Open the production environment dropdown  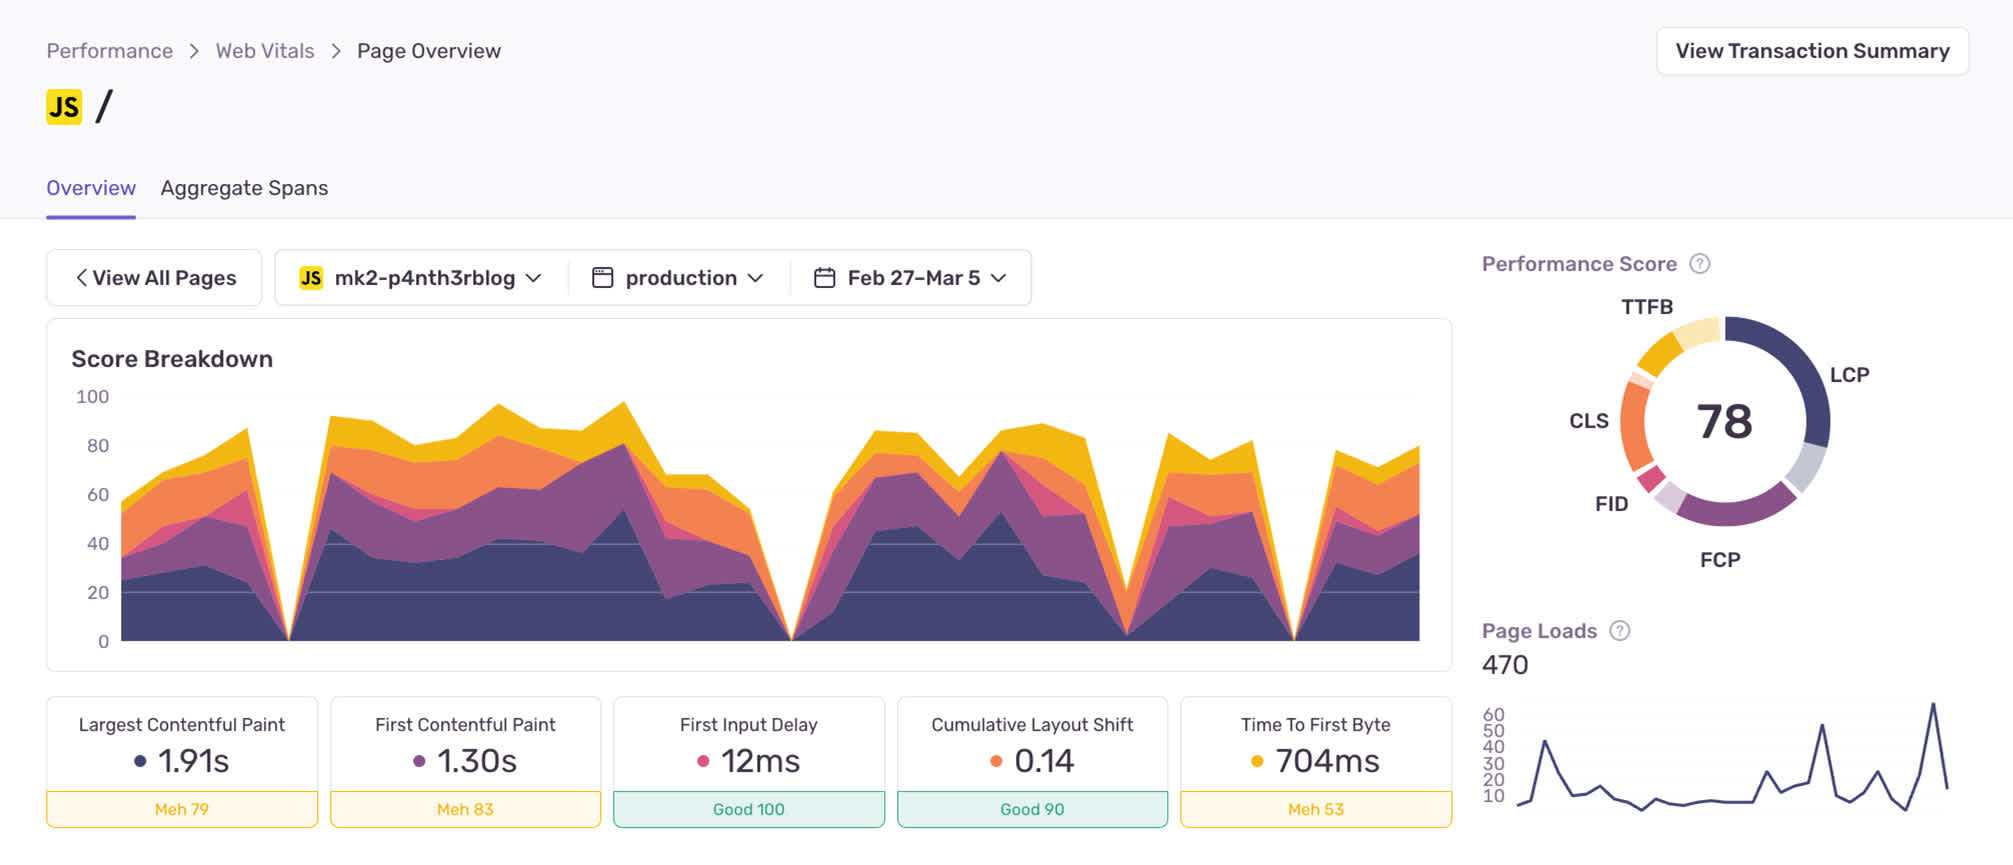point(679,278)
